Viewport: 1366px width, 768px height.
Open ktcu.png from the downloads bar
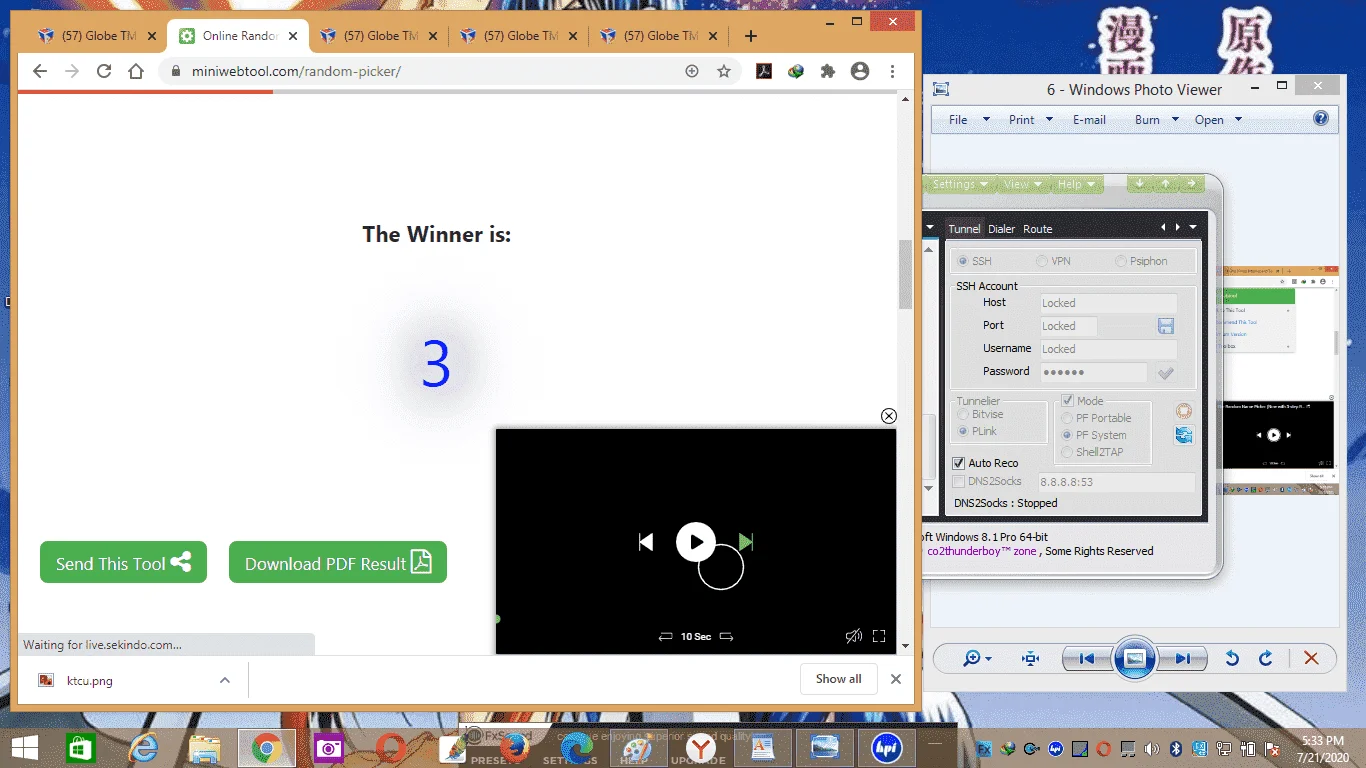pyautogui.click(x=90, y=680)
